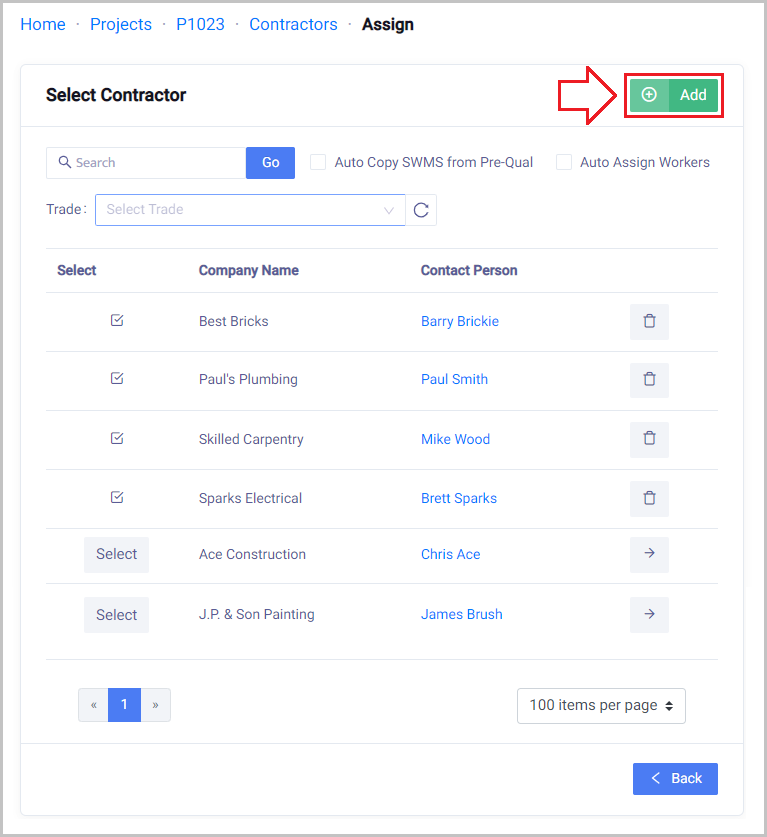This screenshot has height=837, width=767.
Task: Change the 100 items per page selector
Action: pos(601,705)
